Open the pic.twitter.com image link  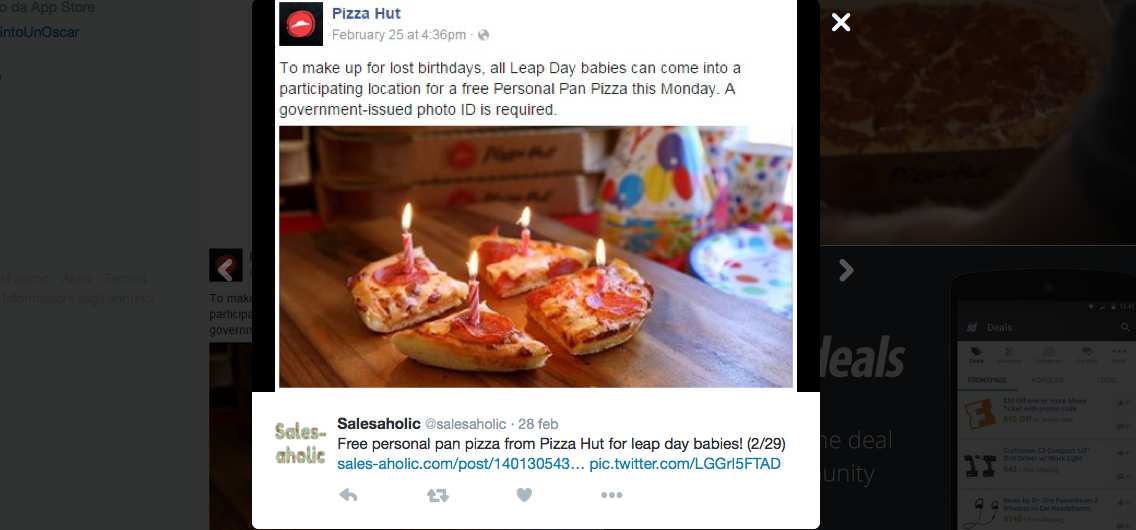(x=685, y=464)
